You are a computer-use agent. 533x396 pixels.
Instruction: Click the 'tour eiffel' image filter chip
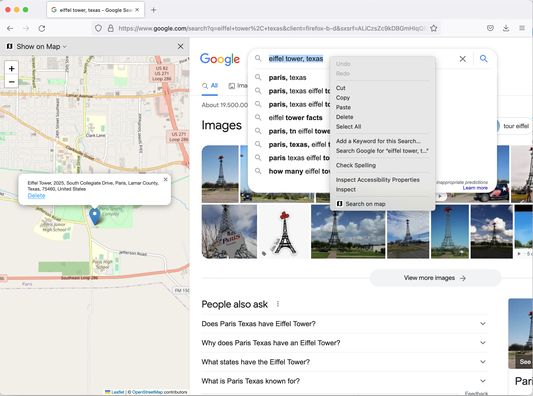coord(514,126)
